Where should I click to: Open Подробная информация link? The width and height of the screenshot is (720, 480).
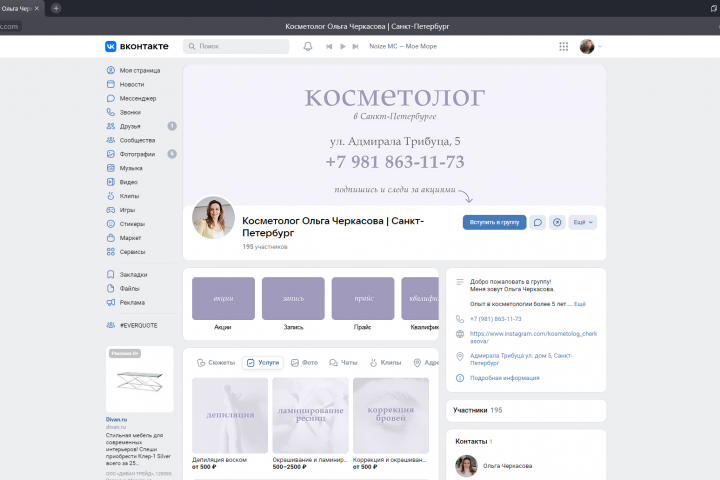pos(504,378)
